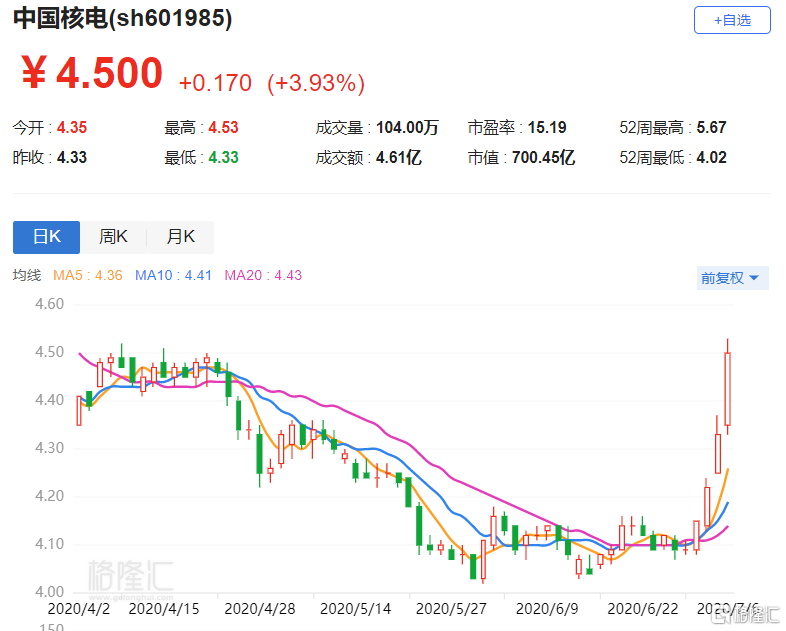Screen dimensions: 786x631
Task: Click 市盈率 value 15.19
Action: pos(547,127)
